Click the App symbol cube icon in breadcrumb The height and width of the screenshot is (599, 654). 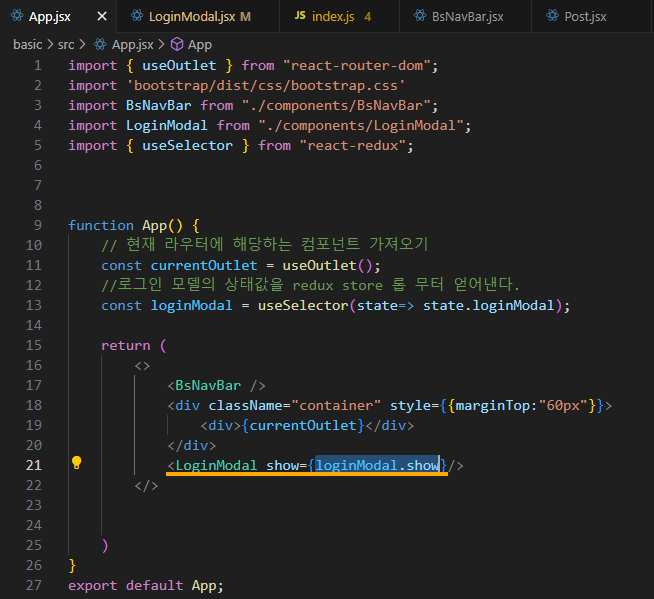pos(177,44)
